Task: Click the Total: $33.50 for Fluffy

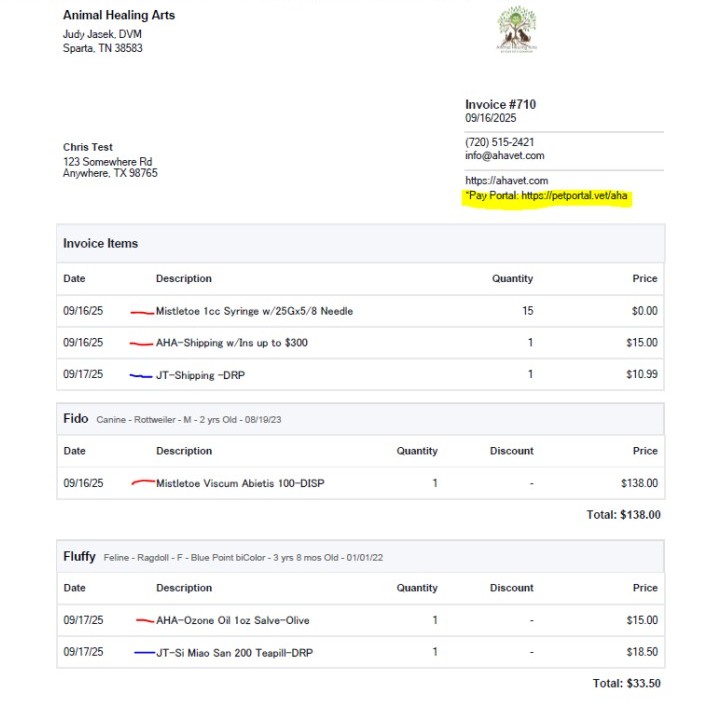Action: [625, 684]
